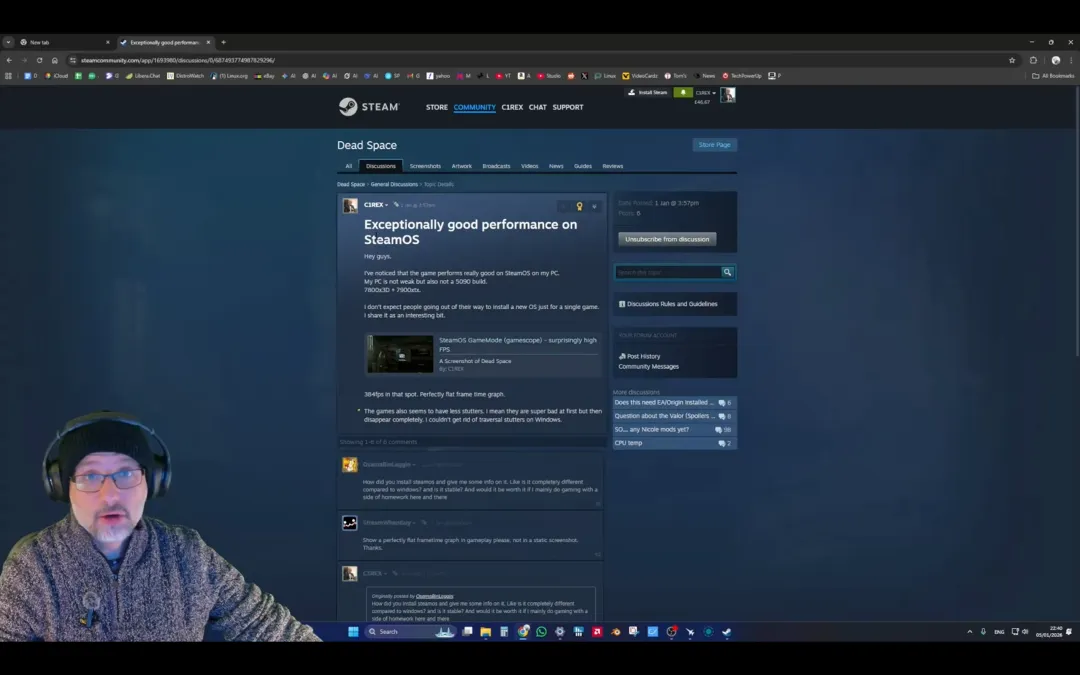Image resolution: width=1080 pixels, height=675 pixels.
Task: Open 'Does this need EA/Origin installed' discussion
Action: [x=674, y=402]
